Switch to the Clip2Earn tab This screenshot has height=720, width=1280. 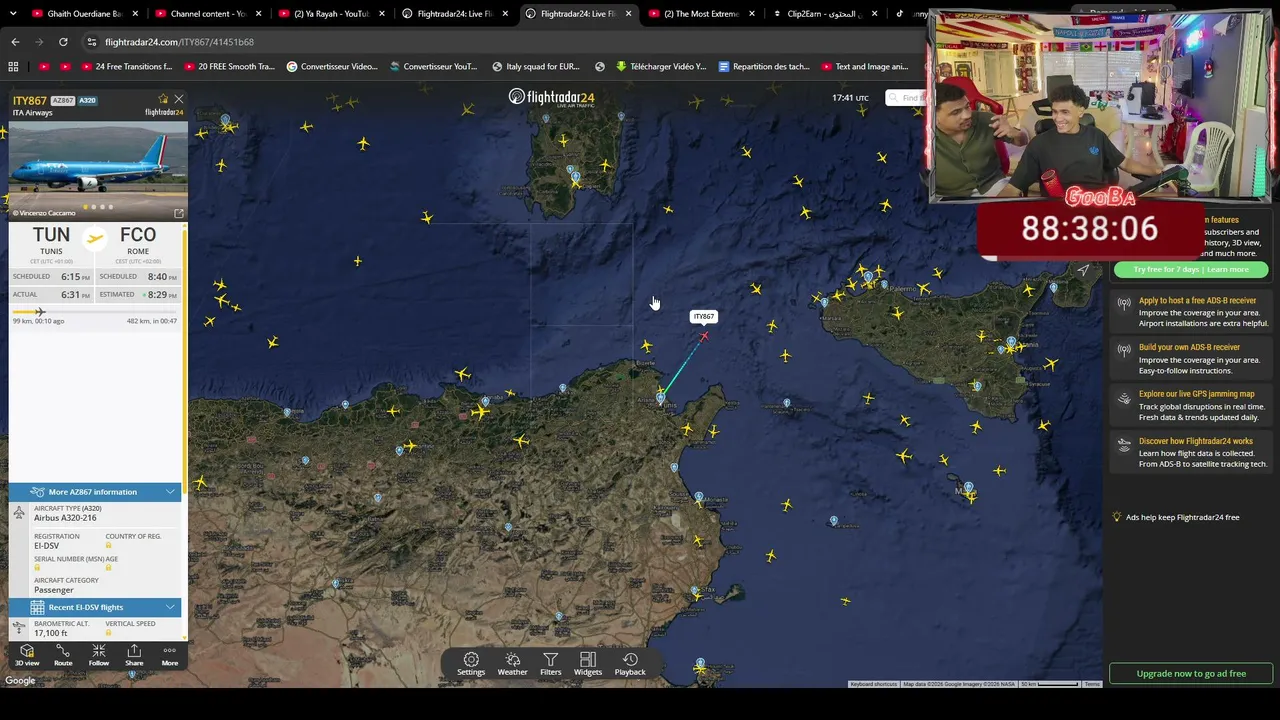click(825, 14)
